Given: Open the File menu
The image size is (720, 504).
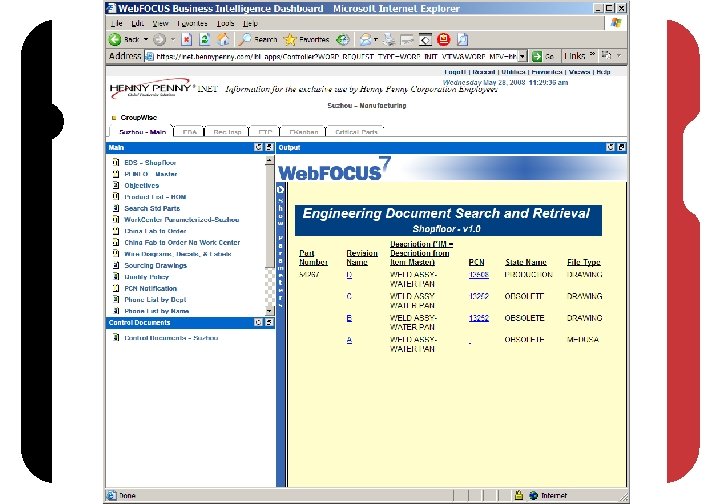Looking at the screenshot, I should point(116,23).
